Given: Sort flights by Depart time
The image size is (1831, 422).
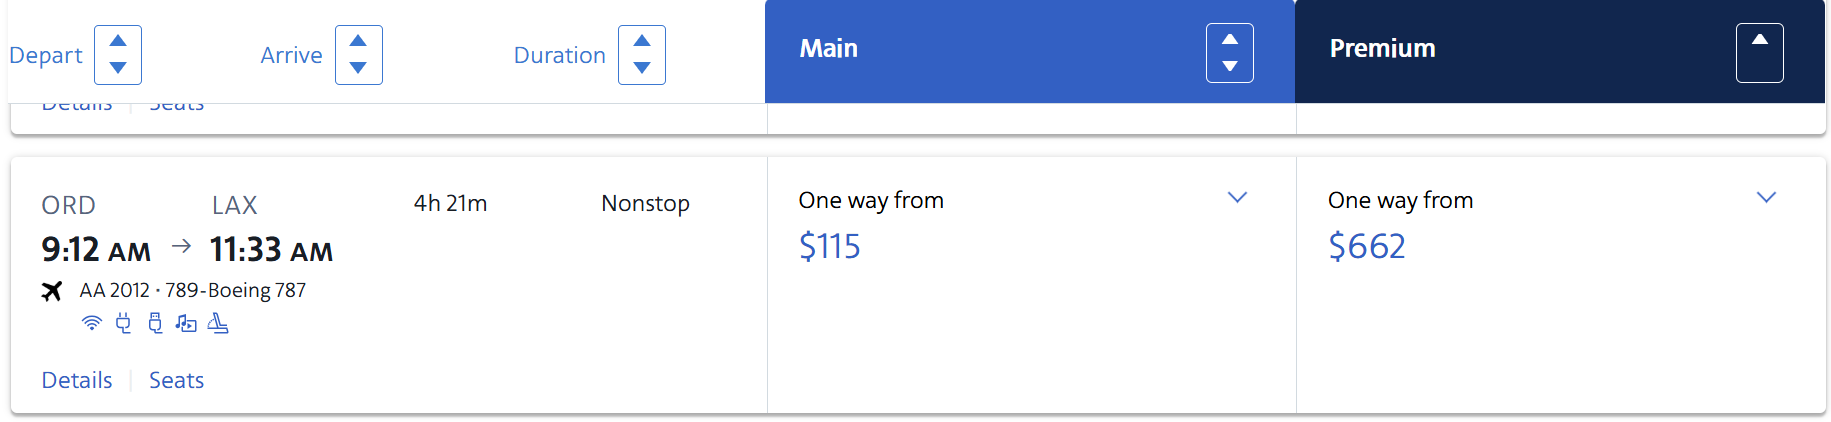Looking at the screenshot, I should 118,55.
